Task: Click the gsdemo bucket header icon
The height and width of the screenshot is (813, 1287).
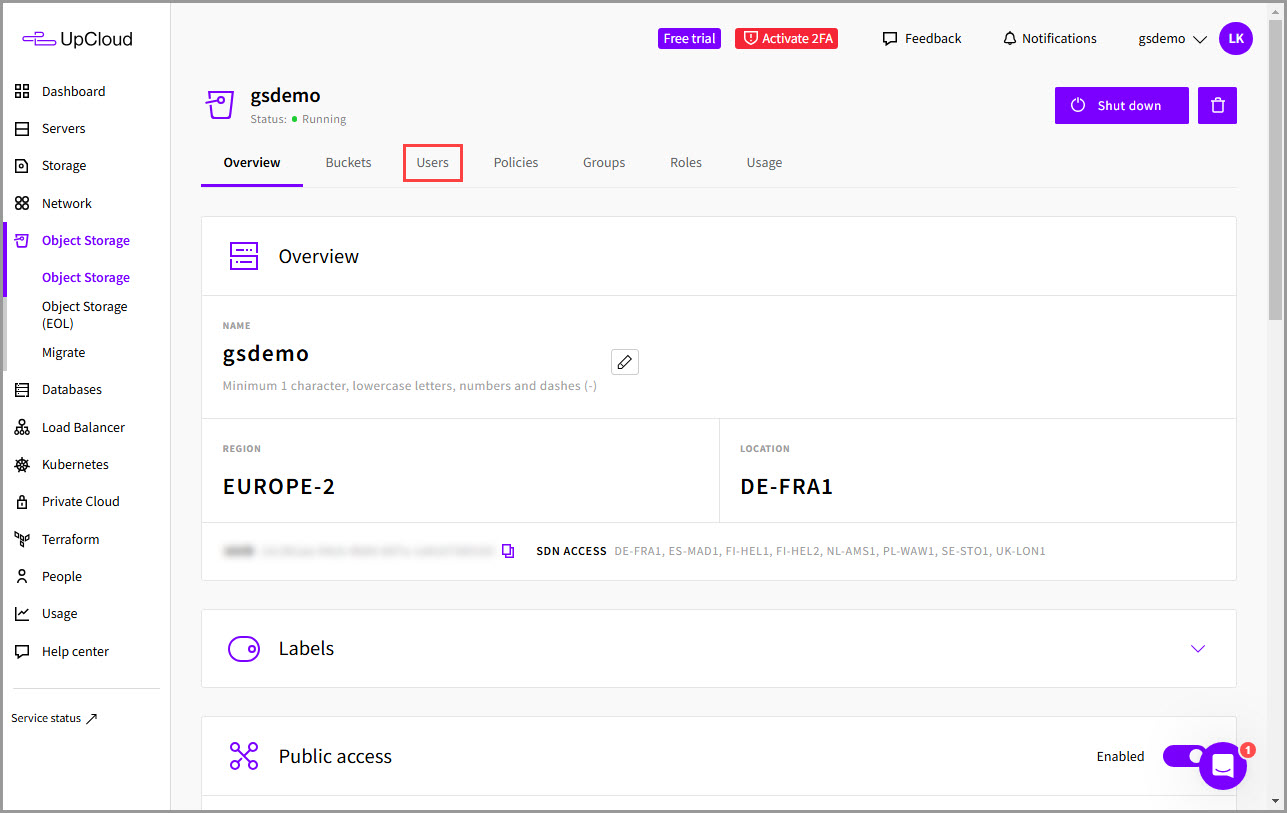Action: click(x=219, y=105)
